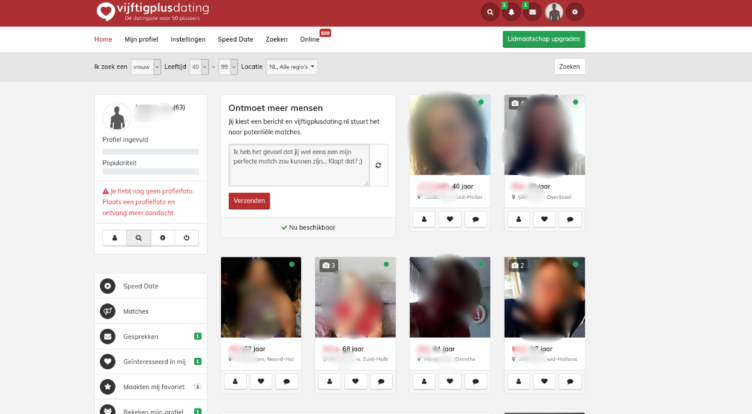Click the Matches icon in the sidebar
Image resolution: width=752 pixels, height=414 pixels.
[x=107, y=311]
